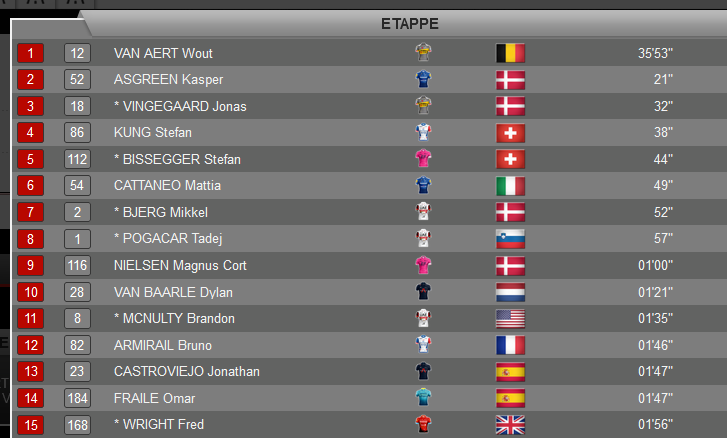727x438 pixels.
Task: Open rider VAN AERT Wout
Action: [163, 53]
